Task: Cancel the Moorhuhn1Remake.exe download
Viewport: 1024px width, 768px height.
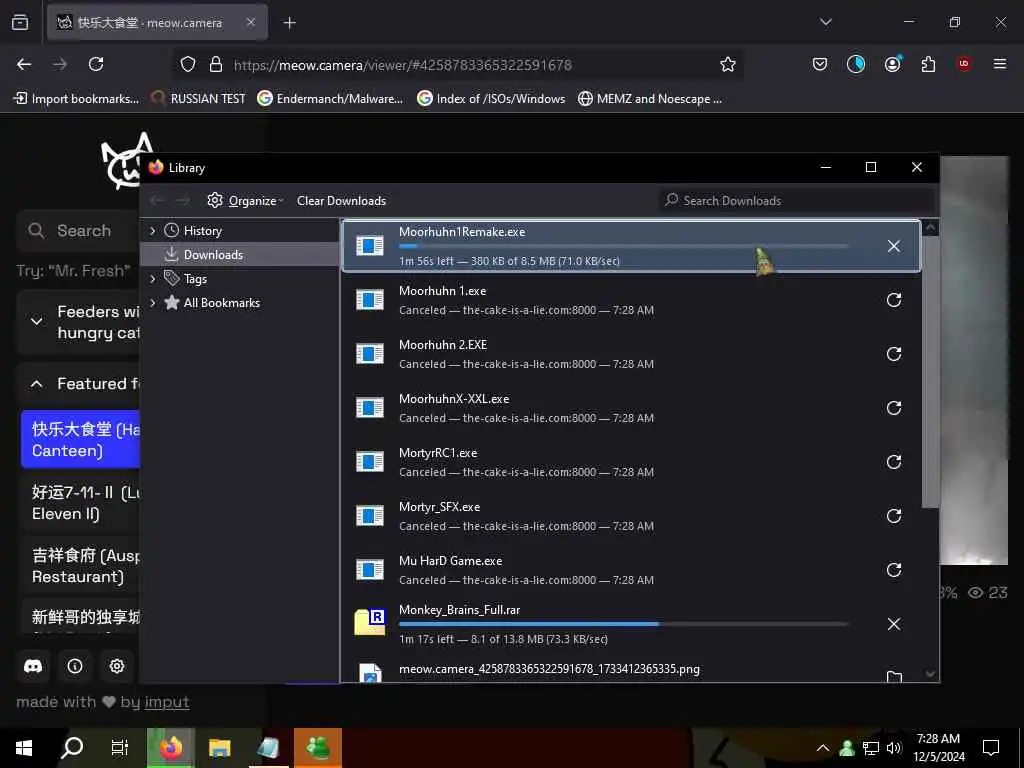Action: [x=893, y=246]
